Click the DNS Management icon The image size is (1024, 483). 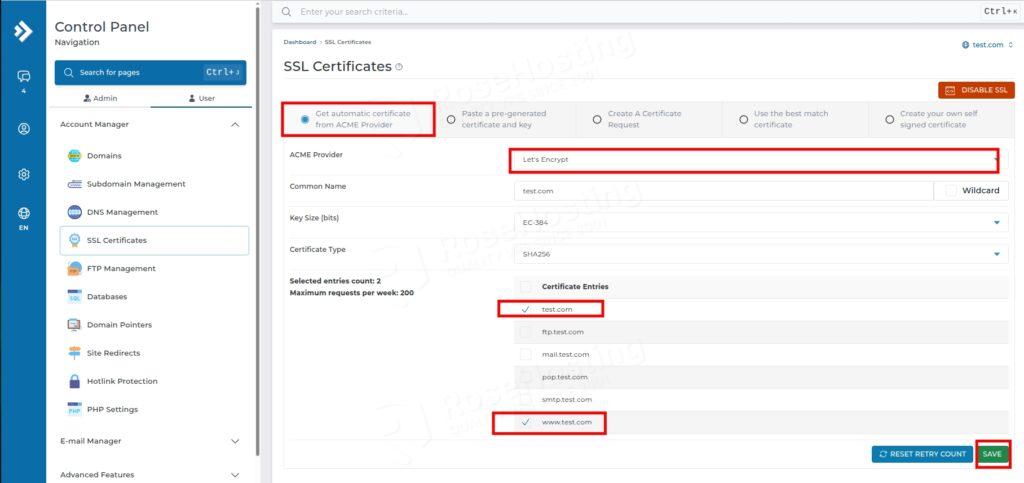(x=74, y=212)
